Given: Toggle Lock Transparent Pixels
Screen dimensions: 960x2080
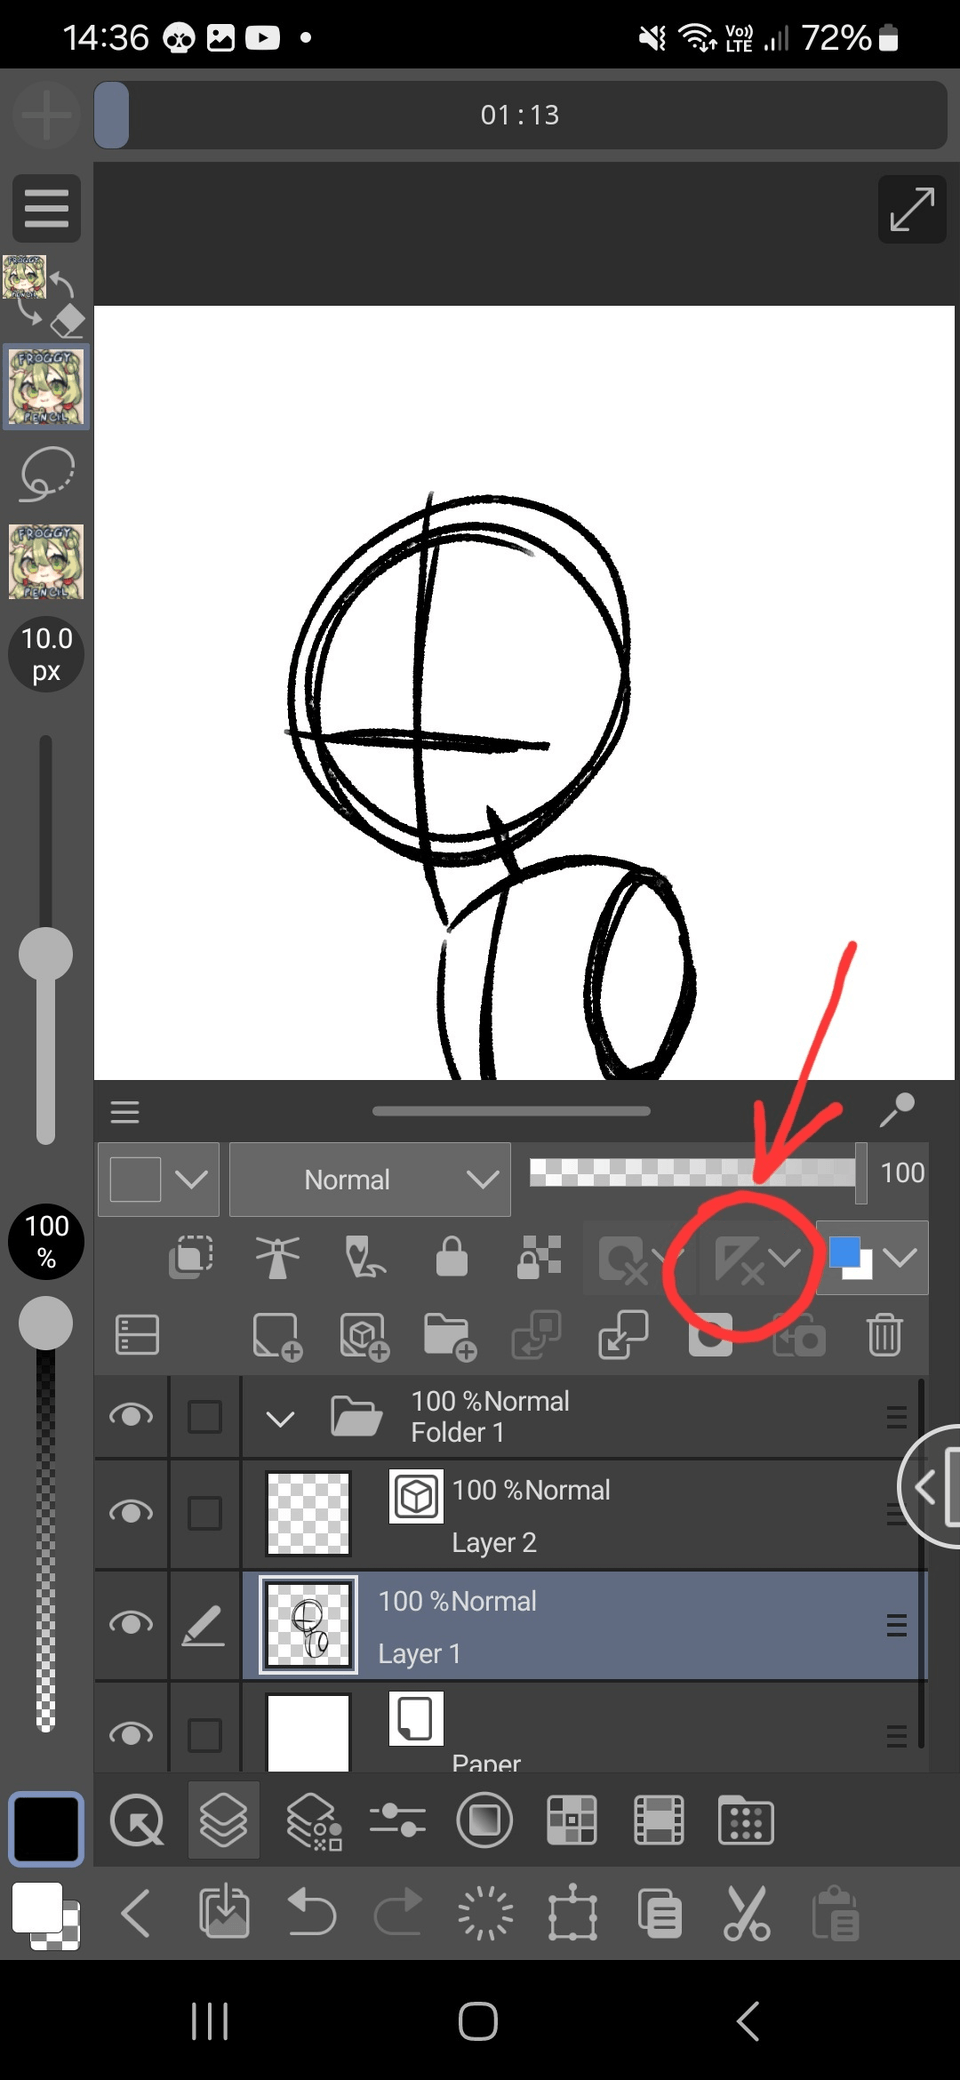Looking at the screenshot, I should pos(539,1257).
